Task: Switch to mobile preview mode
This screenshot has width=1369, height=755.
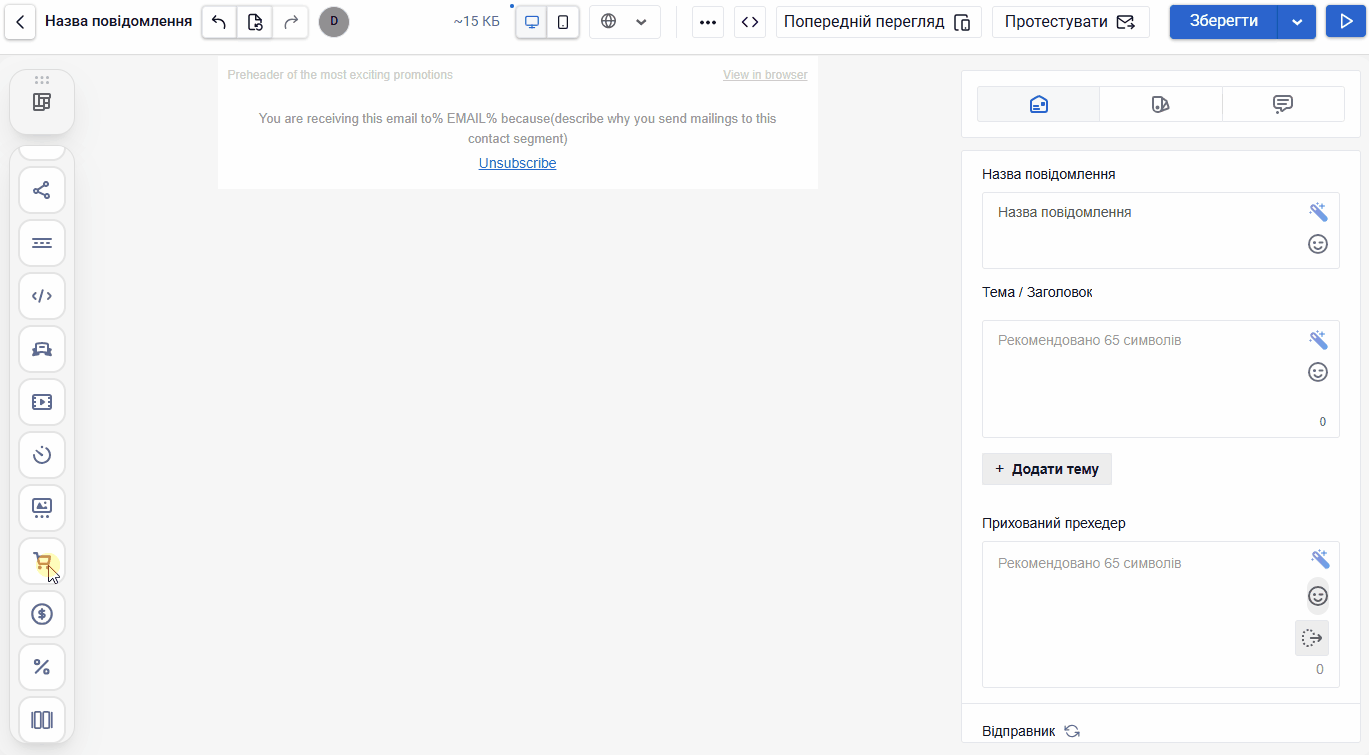Action: (x=563, y=22)
